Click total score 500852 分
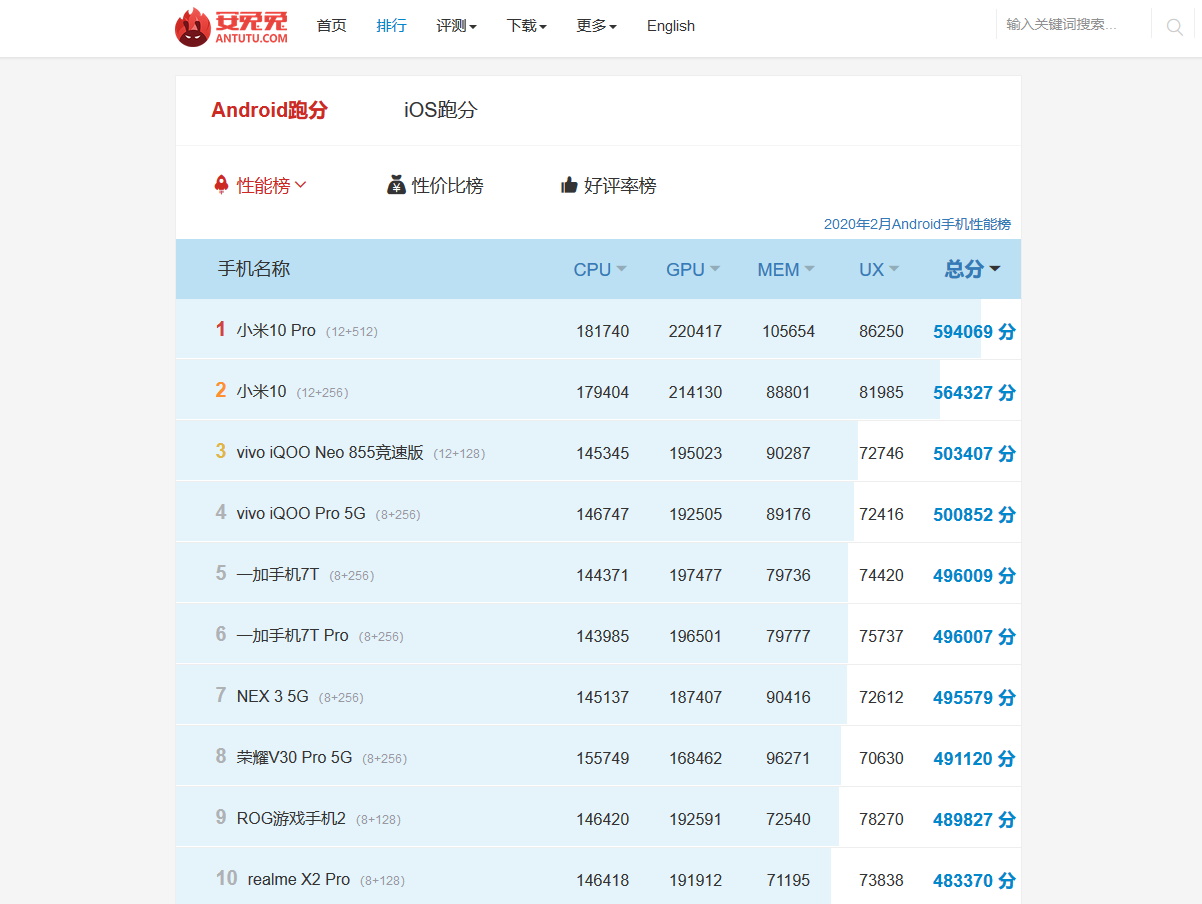The height and width of the screenshot is (904, 1202). click(x=974, y=514)
